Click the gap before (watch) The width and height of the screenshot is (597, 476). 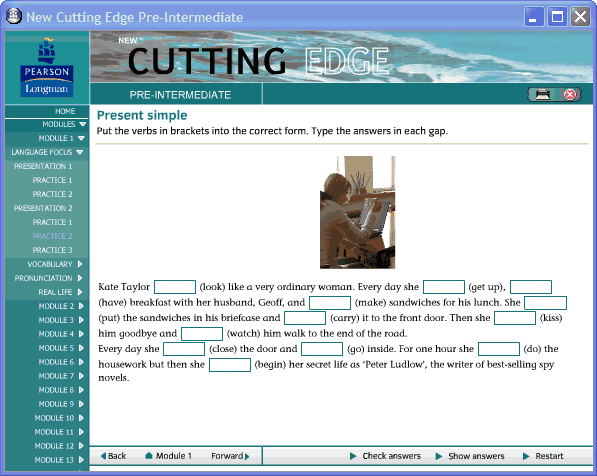click(x=202, y=334)
